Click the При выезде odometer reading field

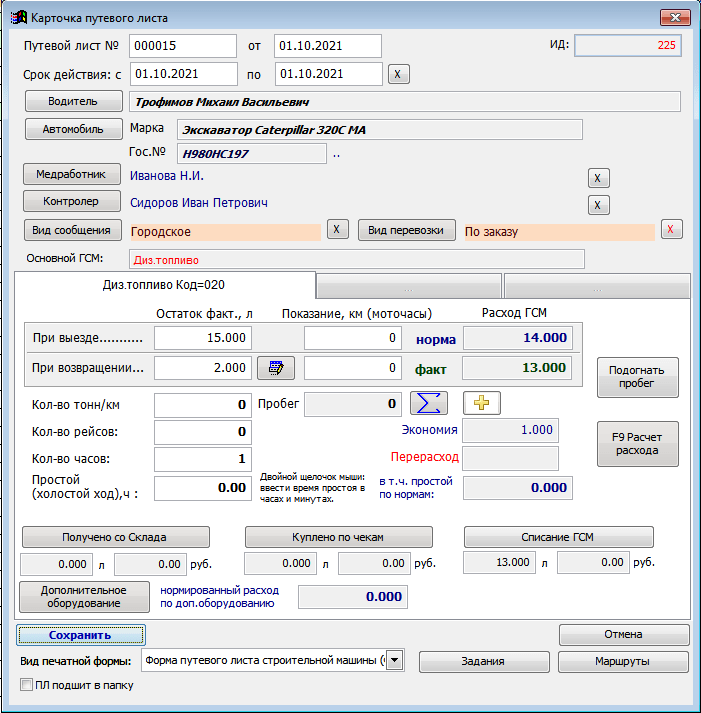click(353, 338)
